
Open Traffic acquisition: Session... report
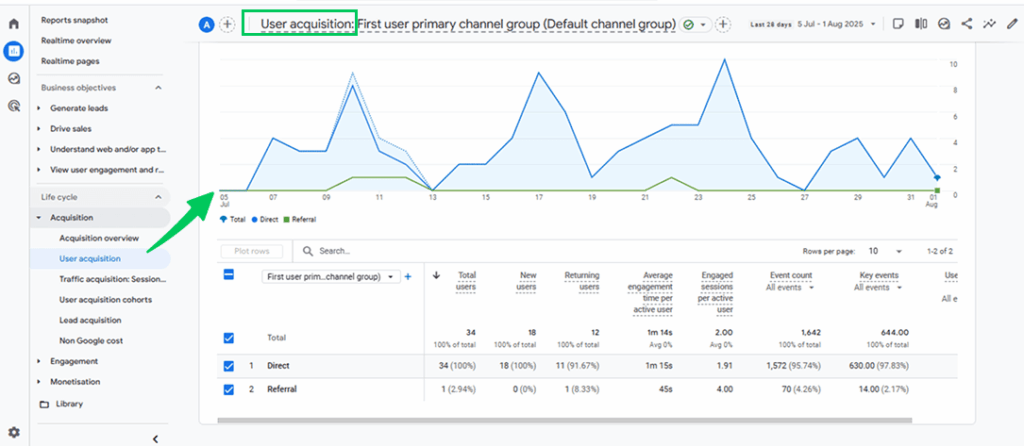point(112,279)
